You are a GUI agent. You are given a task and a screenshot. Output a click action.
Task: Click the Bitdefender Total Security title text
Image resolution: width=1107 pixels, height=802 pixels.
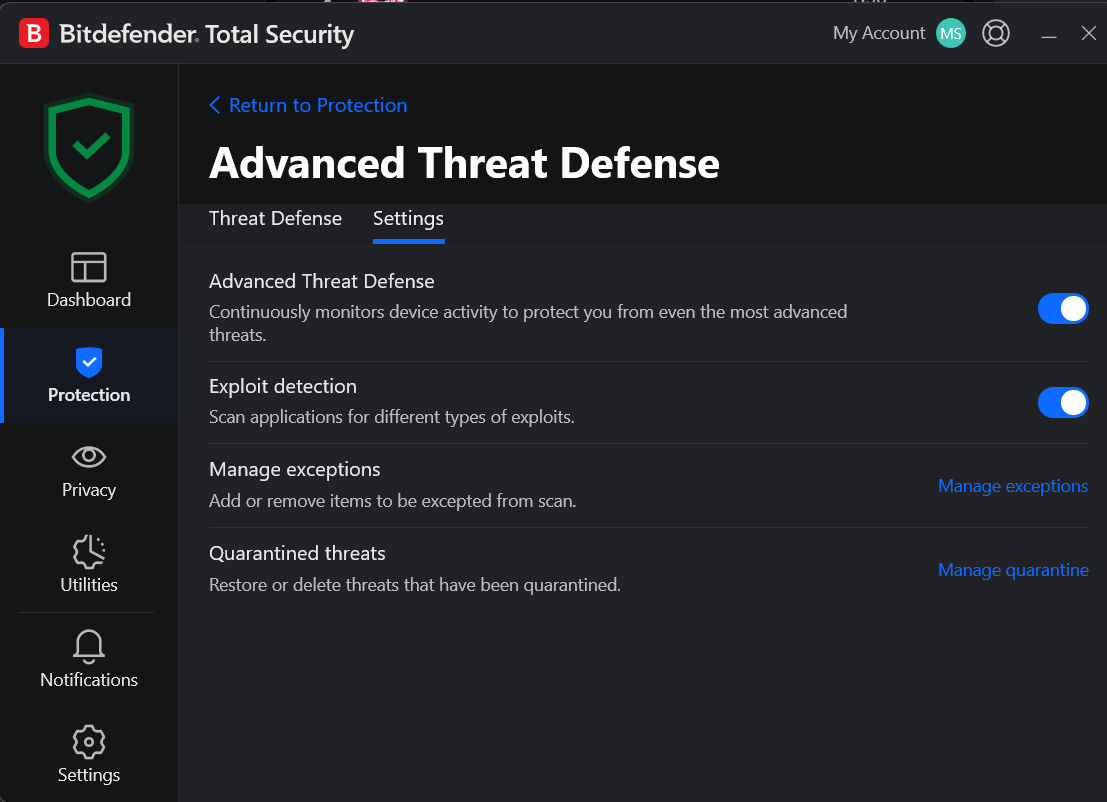pyautogui.click(x=206, y=34)
